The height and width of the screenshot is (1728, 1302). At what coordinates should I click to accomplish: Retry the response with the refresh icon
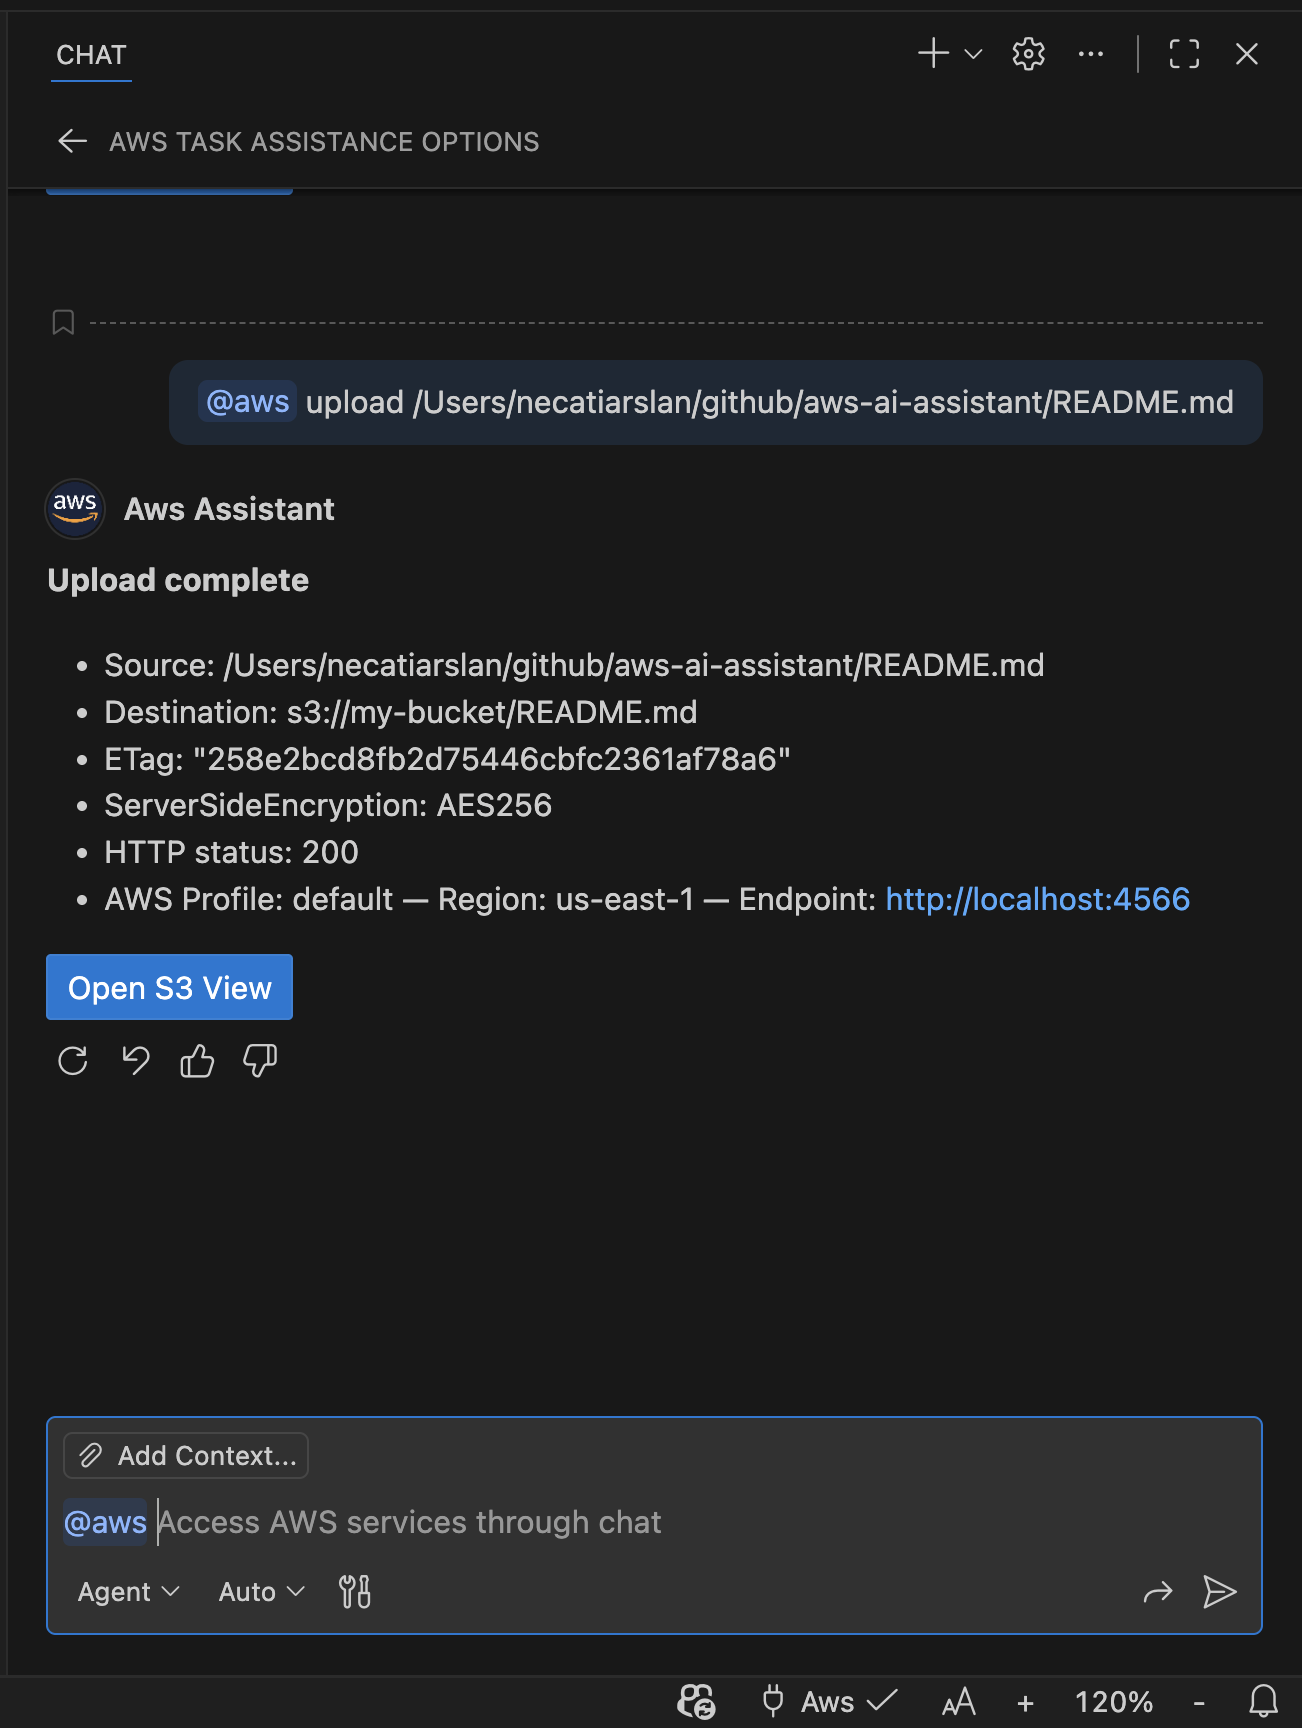73,1060
